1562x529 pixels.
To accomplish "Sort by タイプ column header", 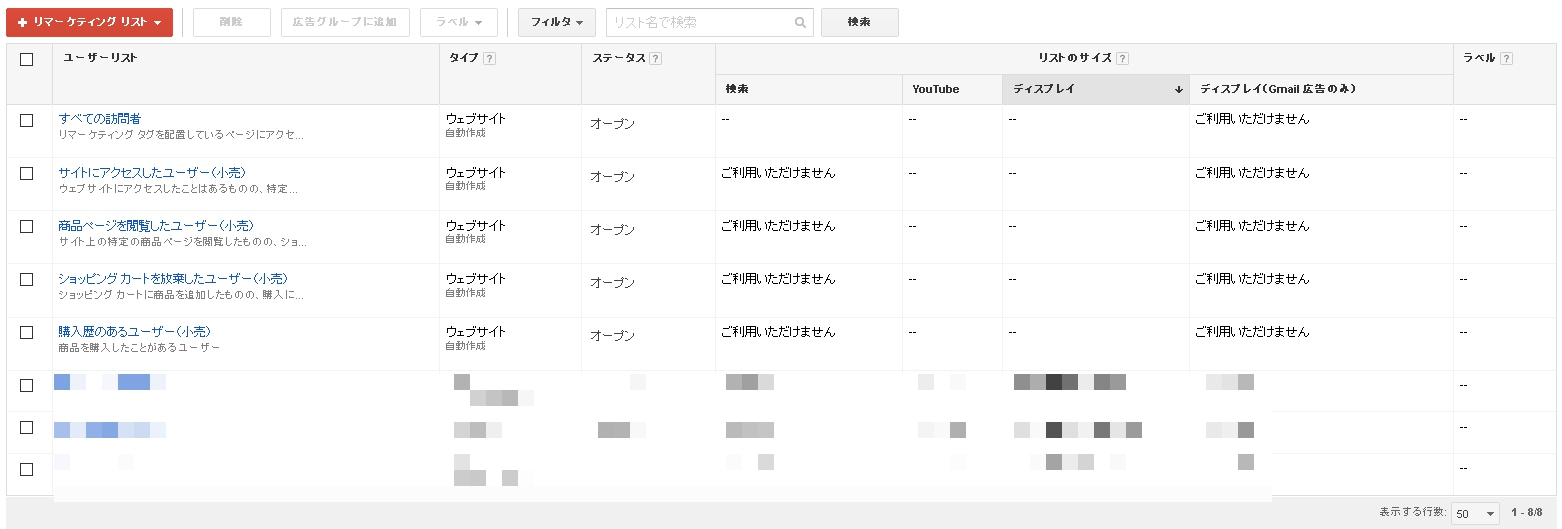I will point(464,58).
